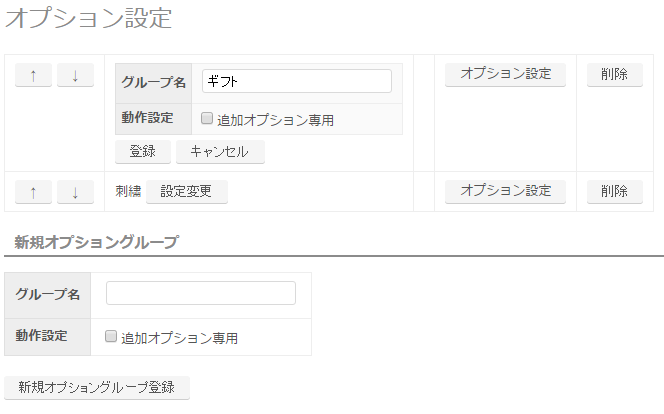The width and height of the screenshot is (664, 414).
Task: Move the ギフト group down
Action: pyautogui.click(x=75, y=75)
